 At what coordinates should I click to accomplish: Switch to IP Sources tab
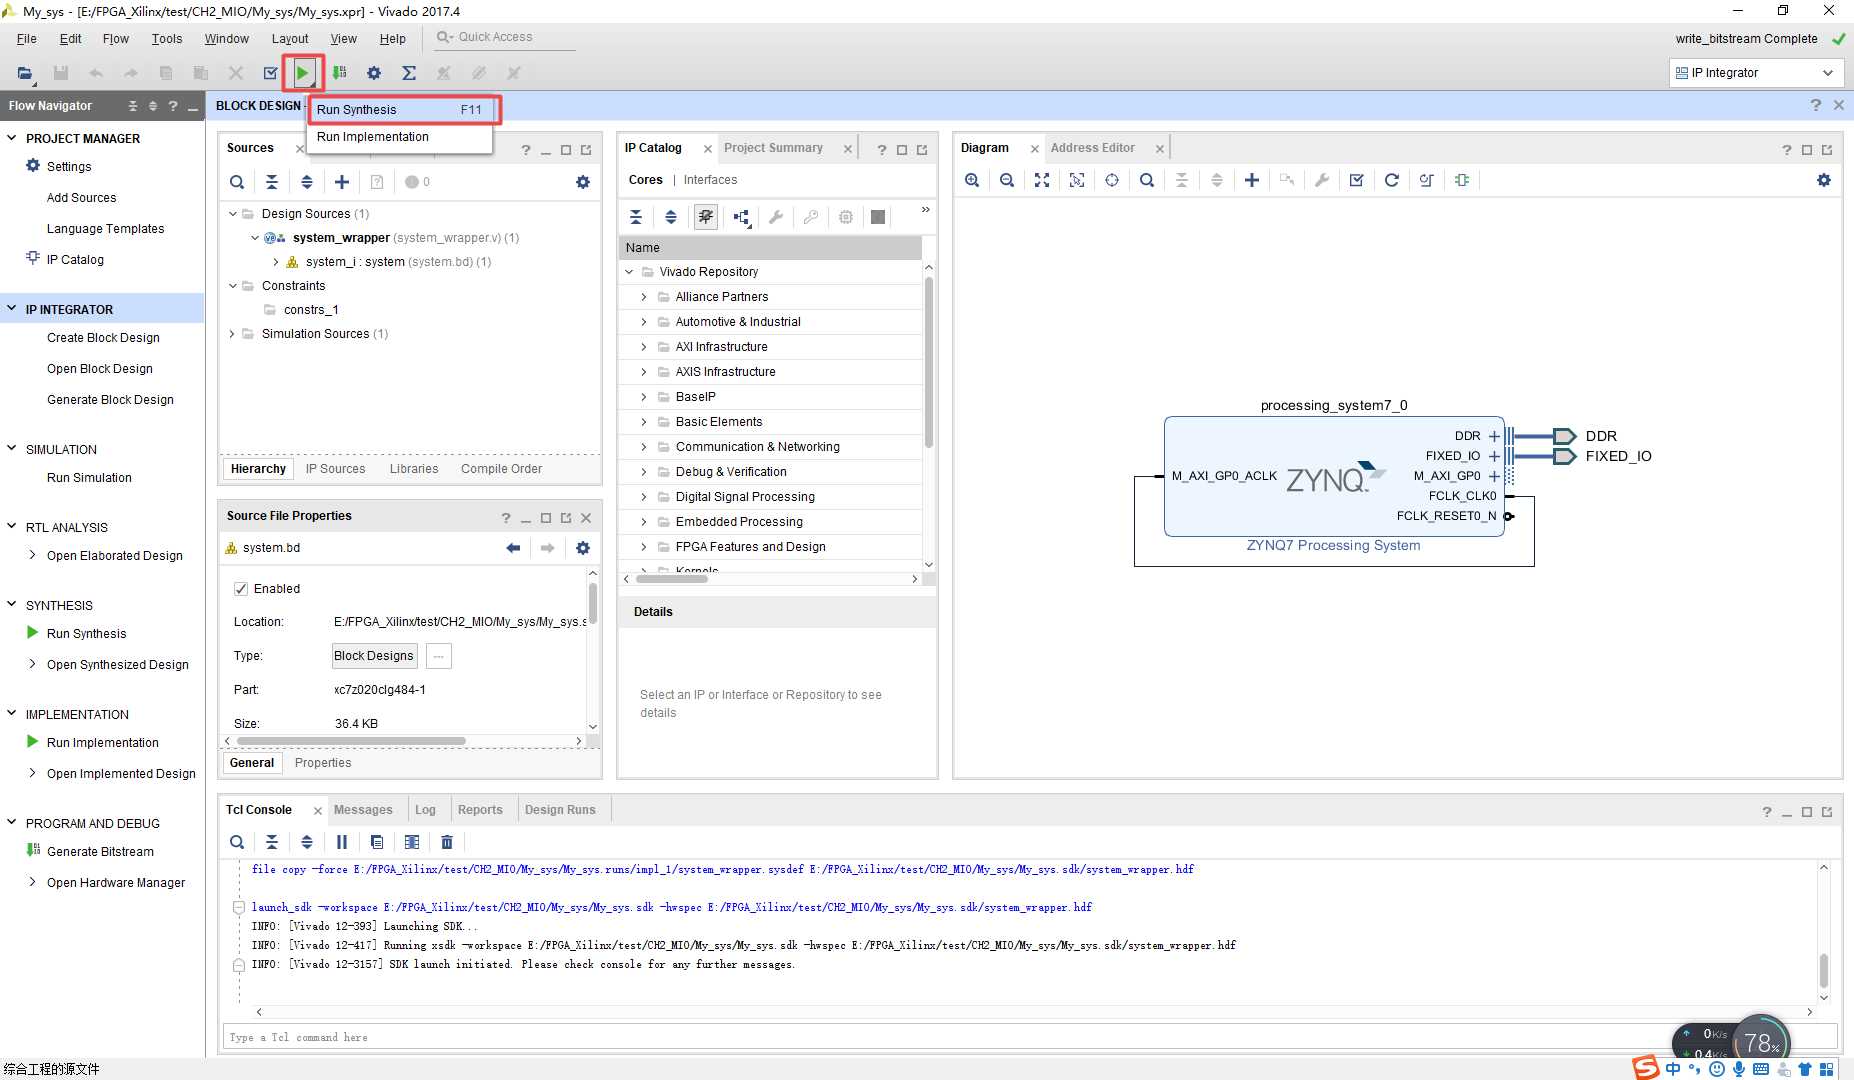click(335, 469)
